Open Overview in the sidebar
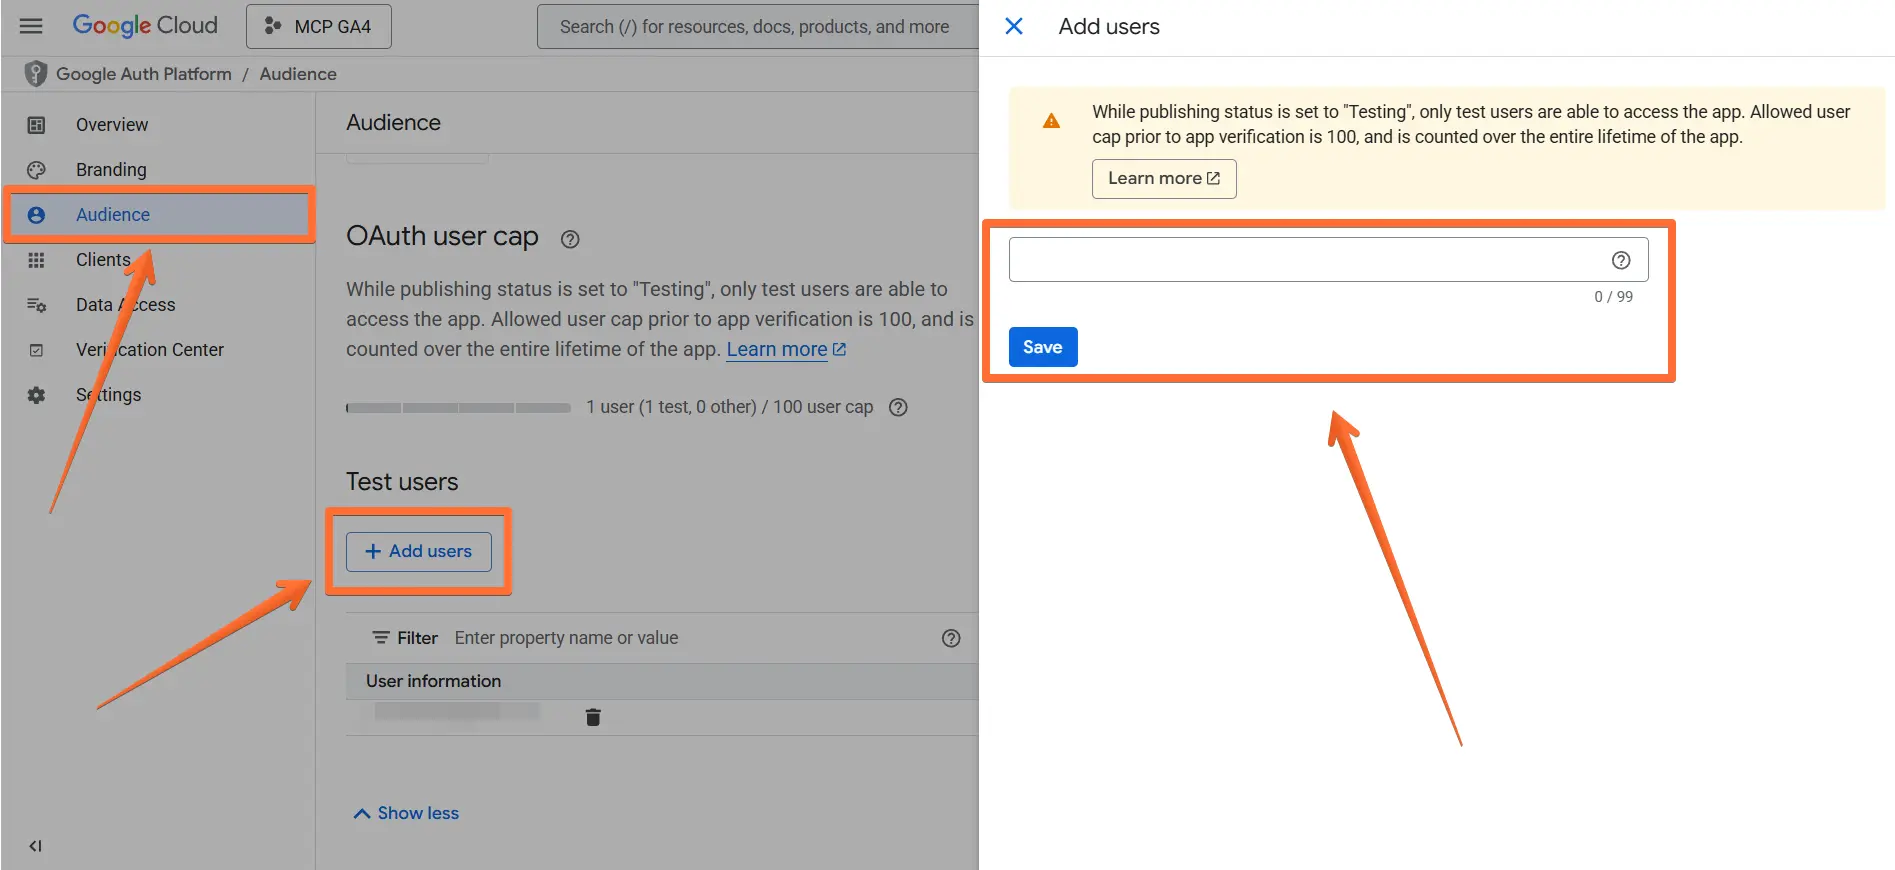The image size is (1895, 870). [111, 125]
